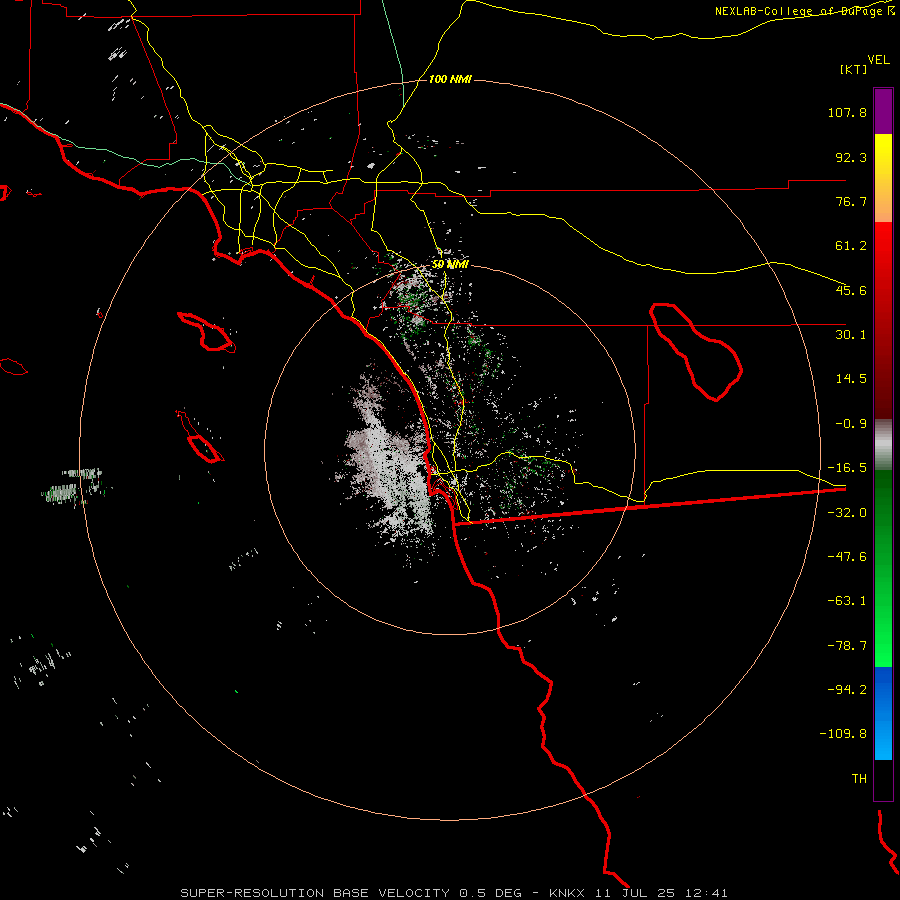Click the -16.5 velocity scale value
Viewport: 900px width, 900px height.
coord(847,468)
